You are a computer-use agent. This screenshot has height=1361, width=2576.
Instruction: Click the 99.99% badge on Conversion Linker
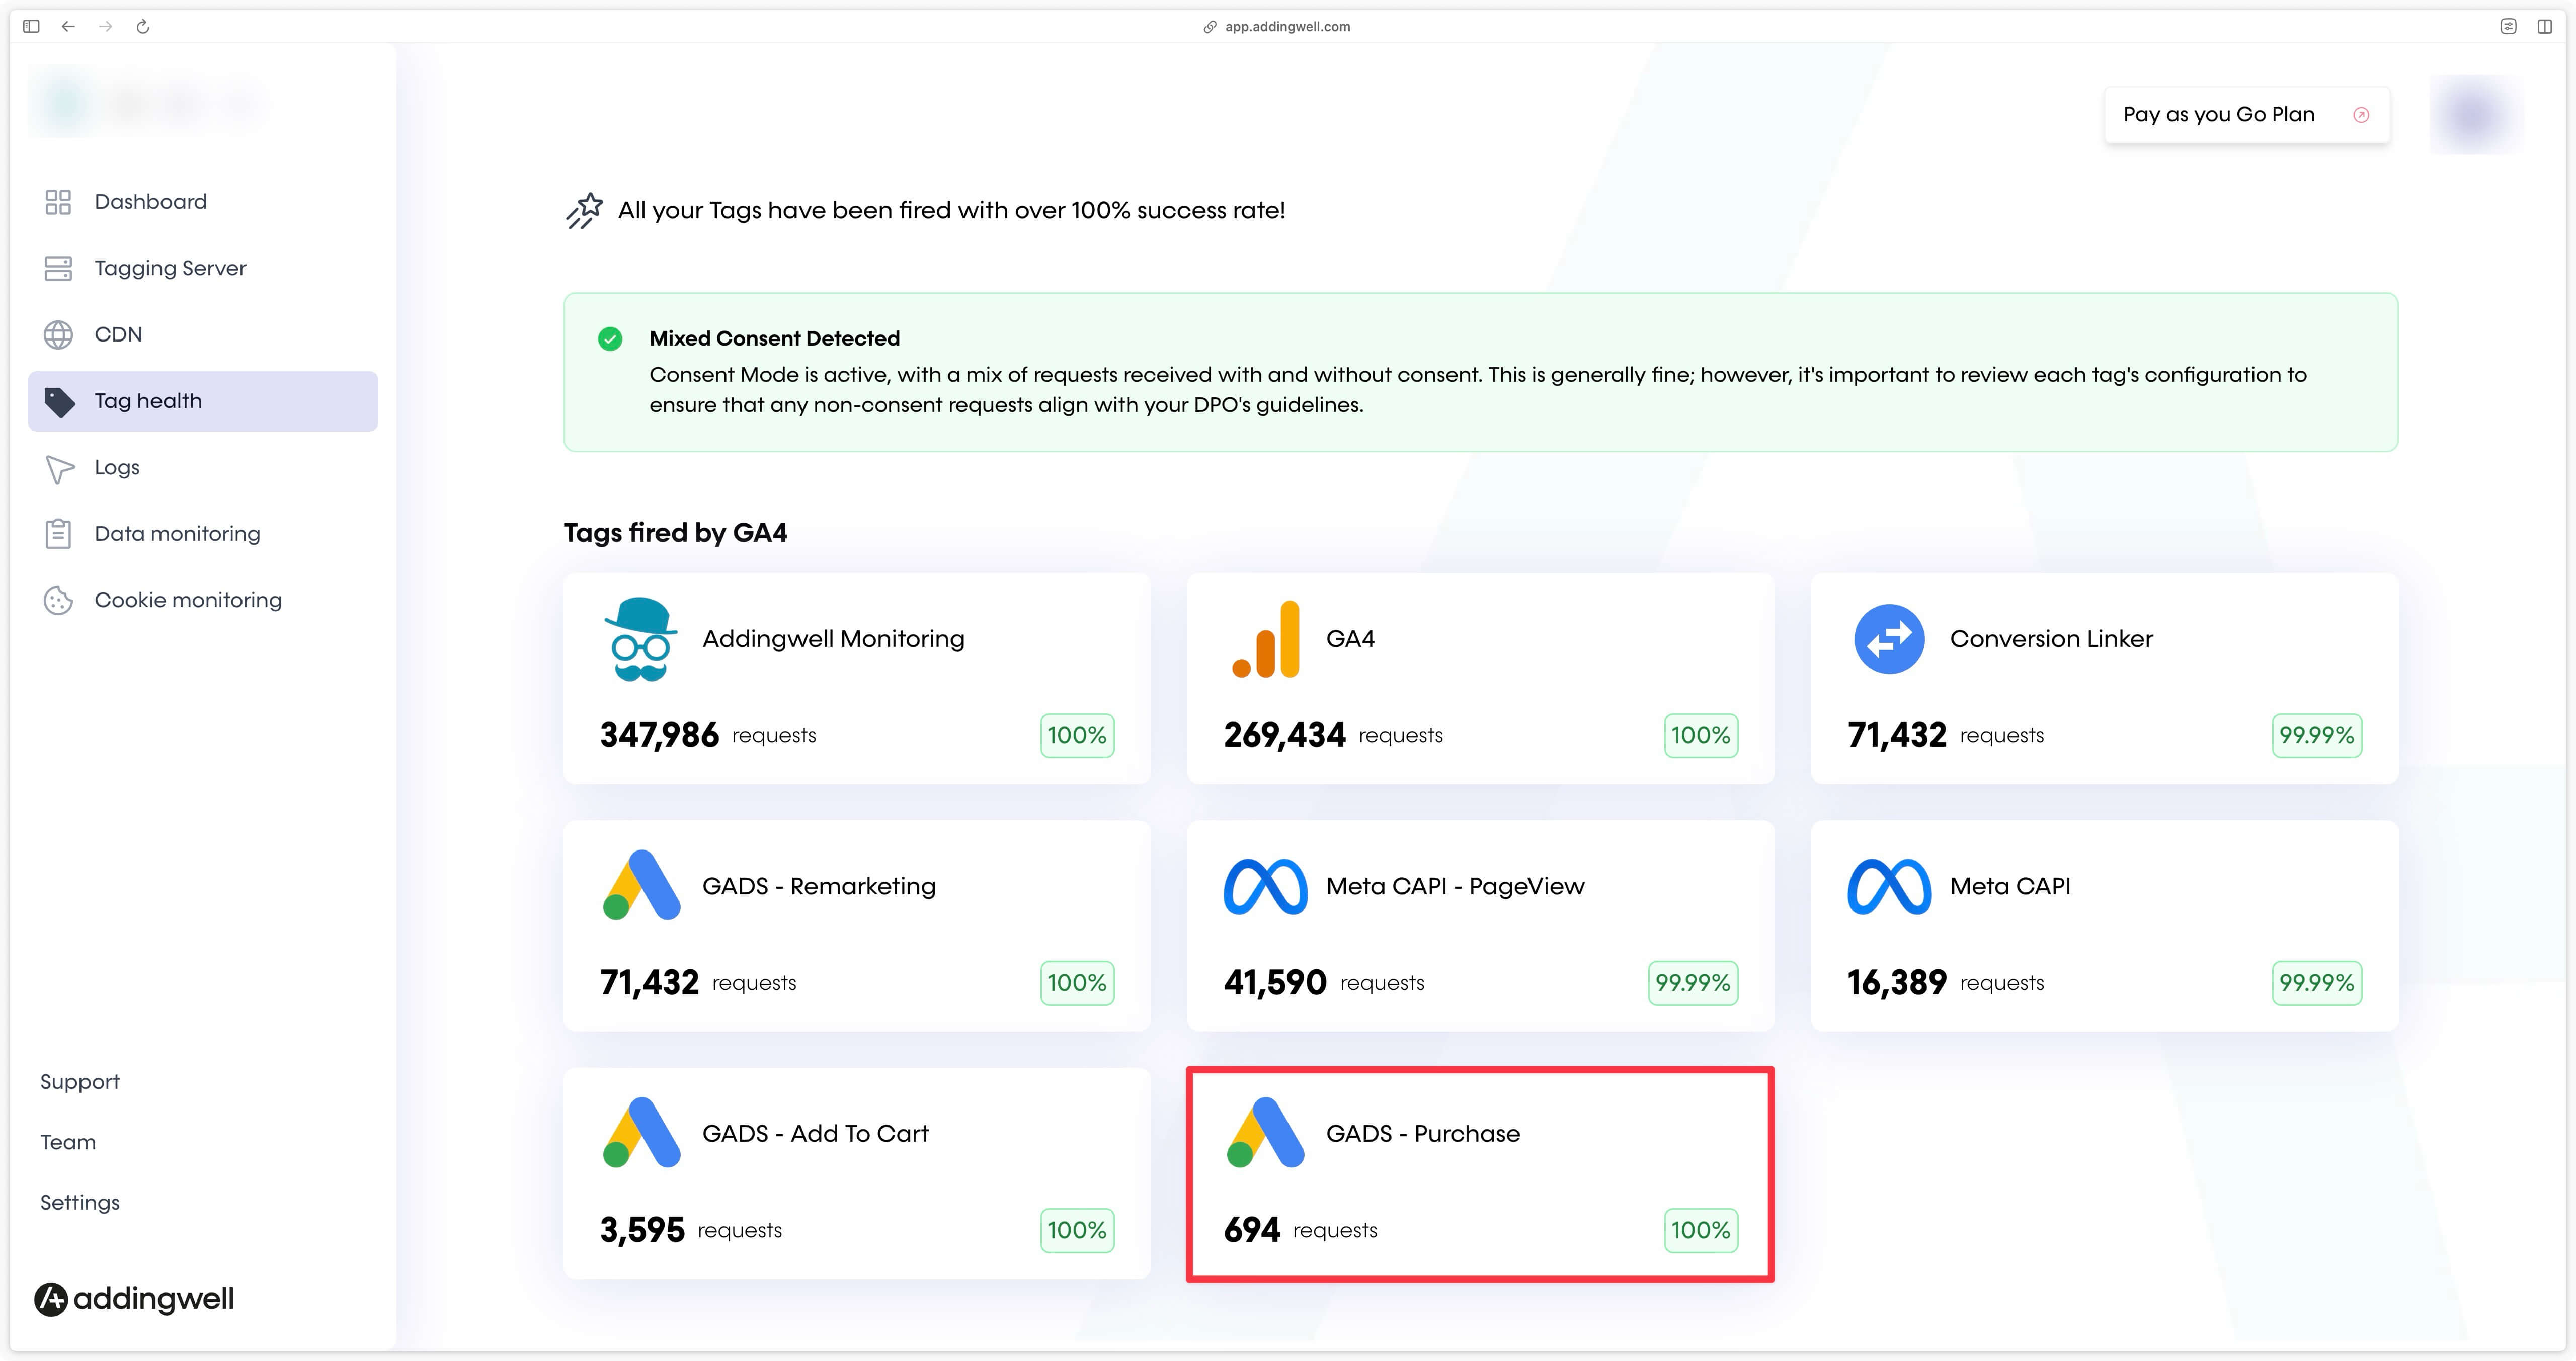[x=2317, y=736]
